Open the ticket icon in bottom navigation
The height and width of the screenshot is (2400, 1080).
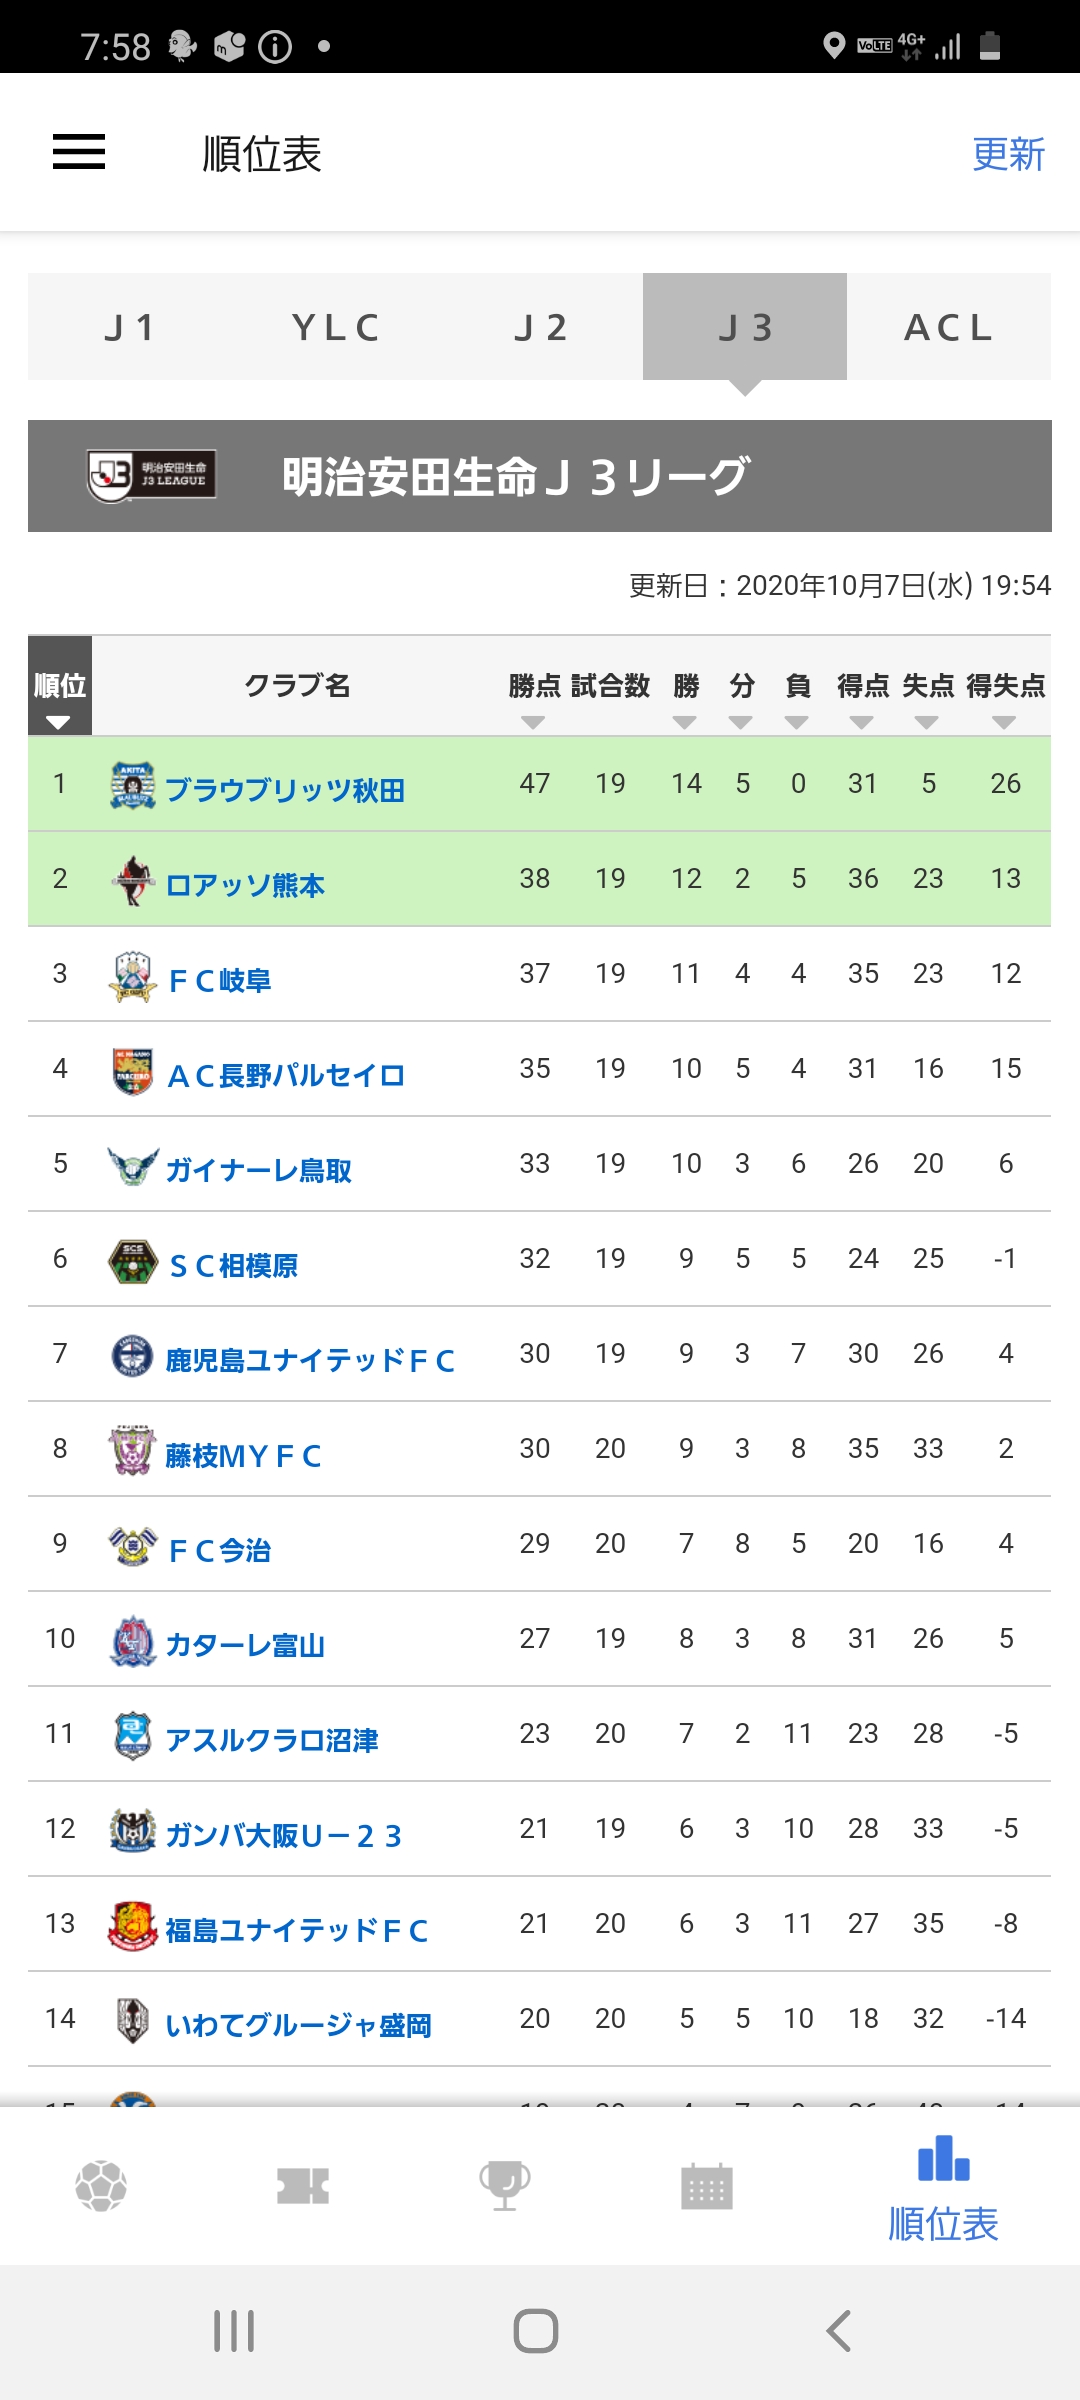(303, 2185)
